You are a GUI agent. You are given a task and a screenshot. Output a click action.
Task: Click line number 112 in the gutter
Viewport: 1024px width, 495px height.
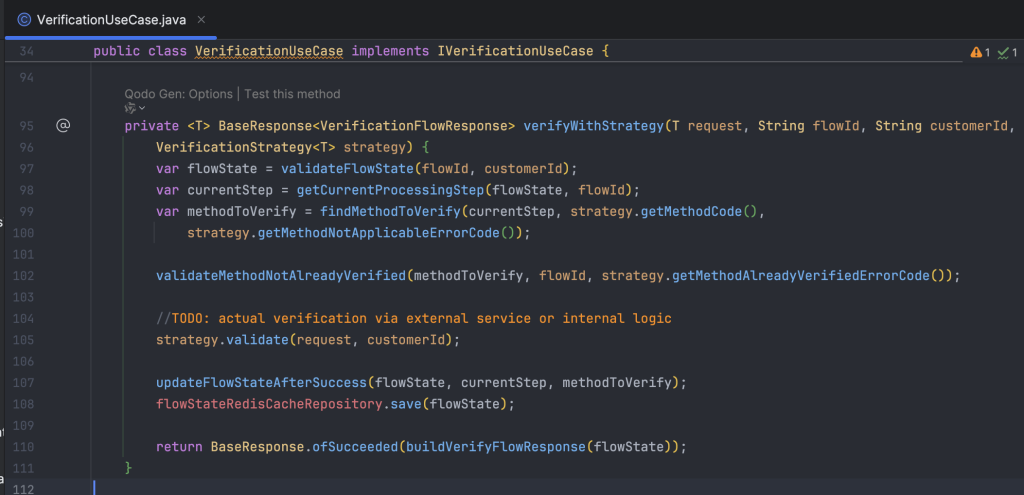[x=23, y=489]
